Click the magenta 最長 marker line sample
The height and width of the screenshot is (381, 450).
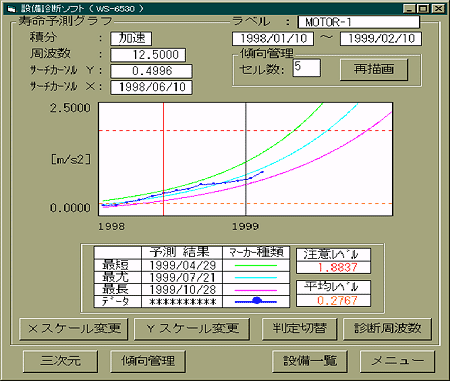click(x=256, y=290)
